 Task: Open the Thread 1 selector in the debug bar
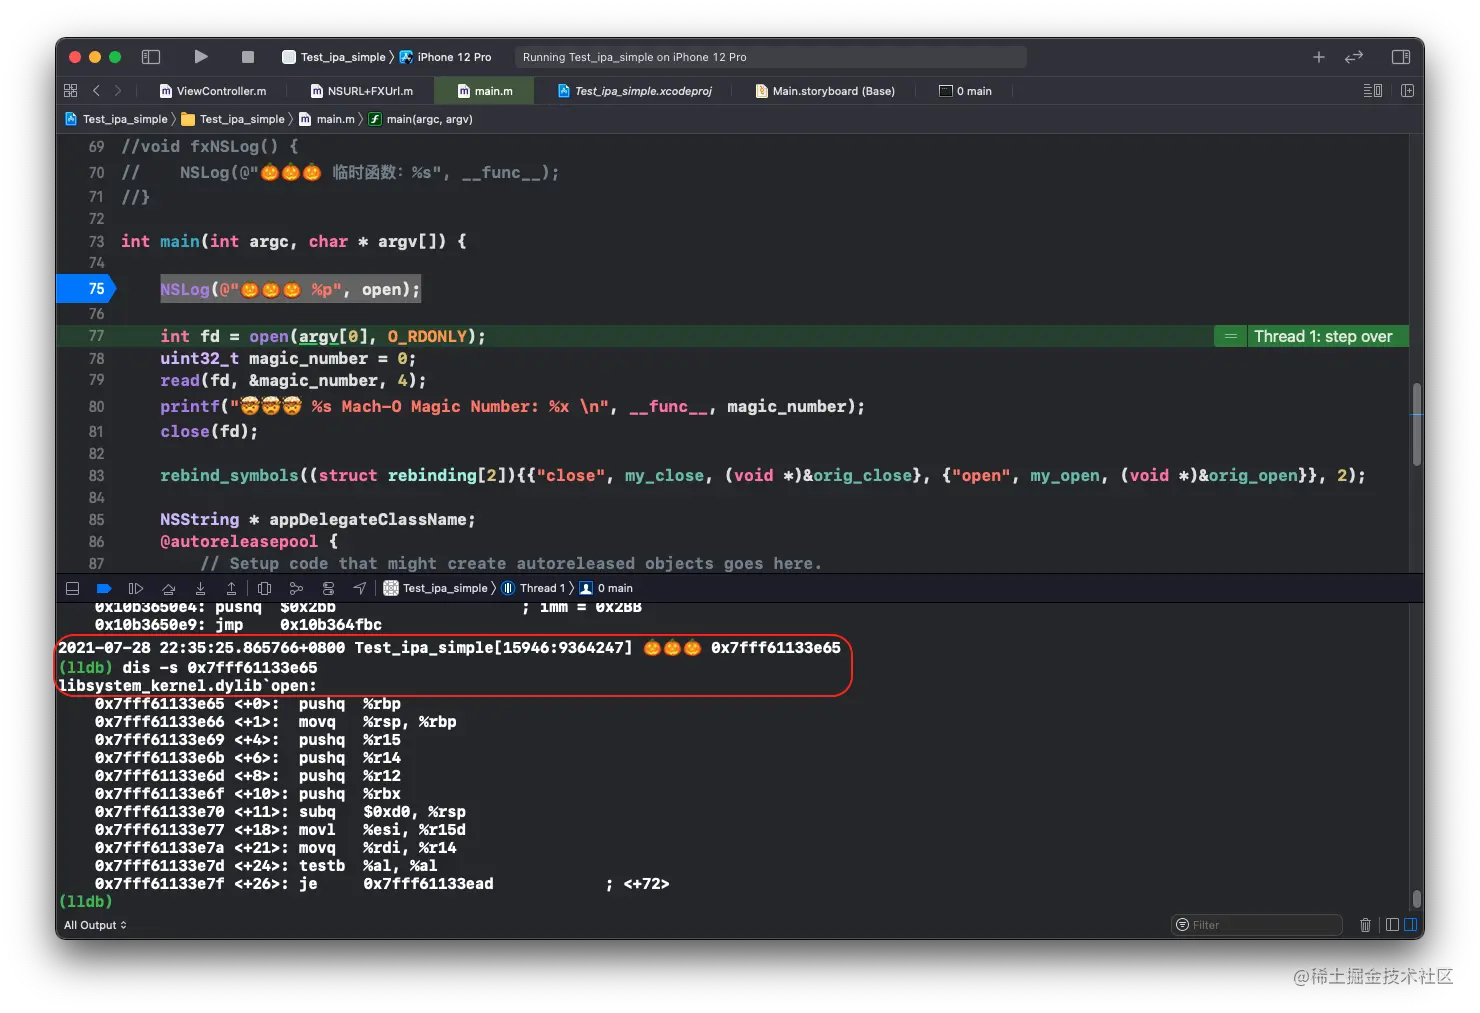pos(534,588)
